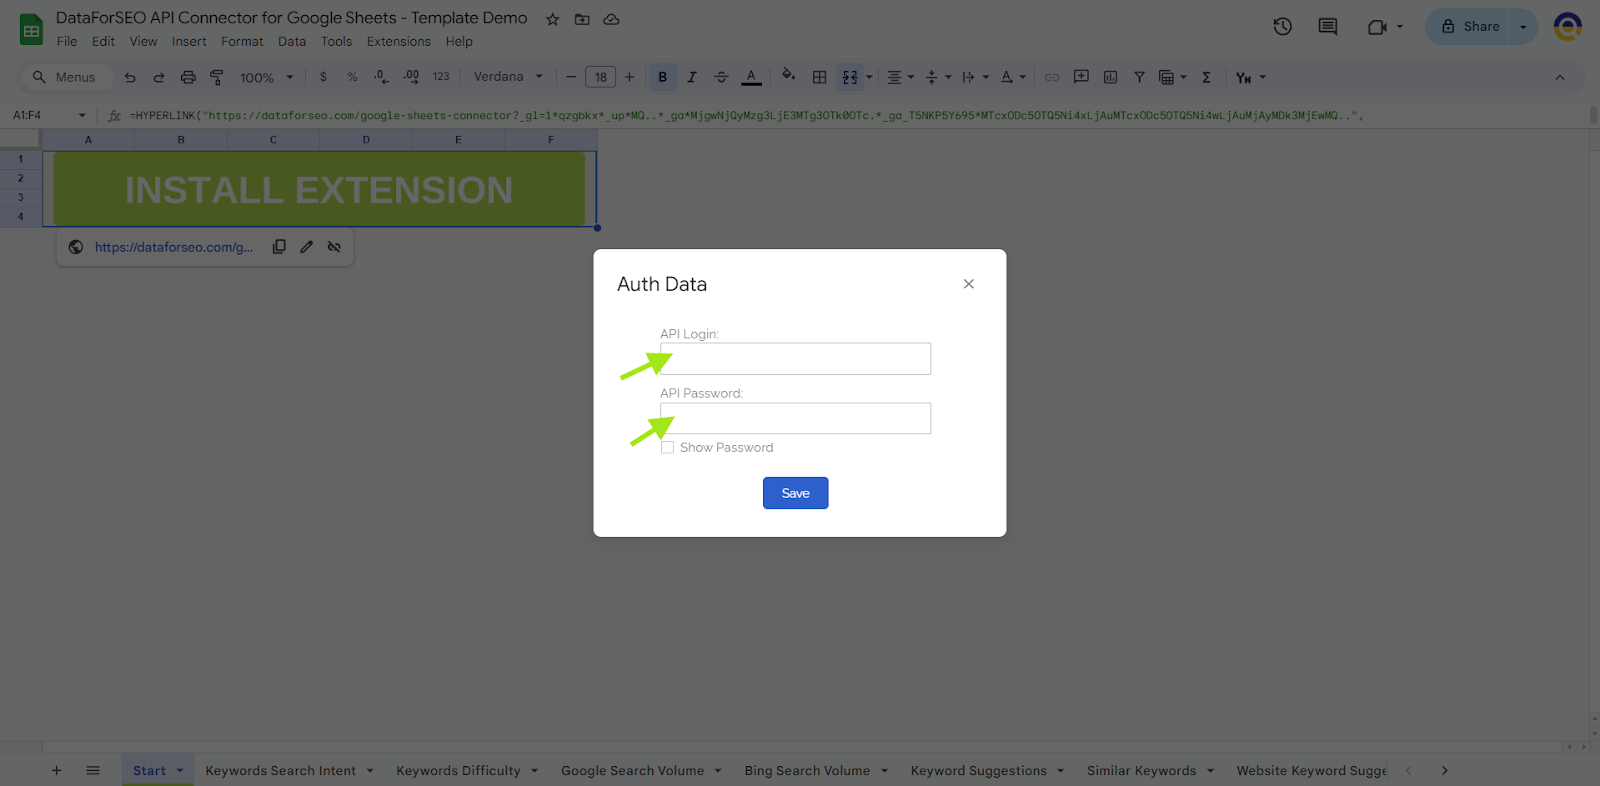
Task: Enable the Show Password checkbox
Action: point(667,447)
